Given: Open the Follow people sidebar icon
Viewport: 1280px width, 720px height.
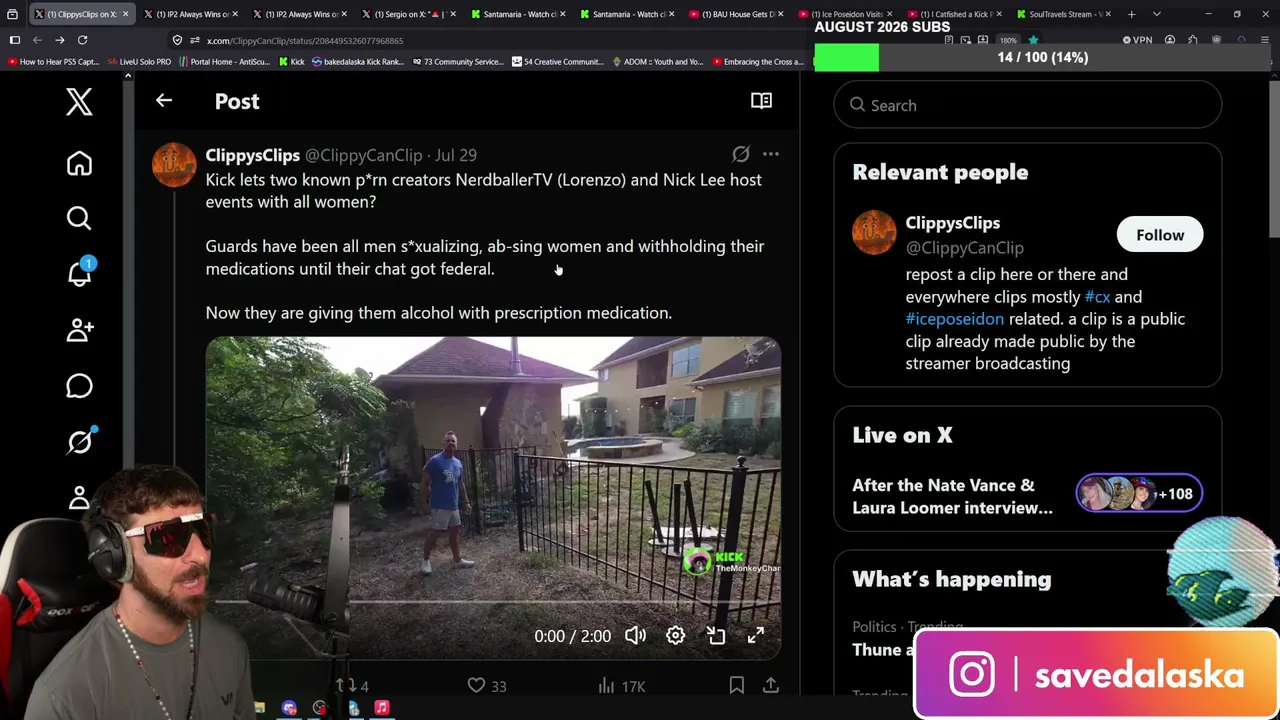Looking at the screenshot, I should (79, 330).
